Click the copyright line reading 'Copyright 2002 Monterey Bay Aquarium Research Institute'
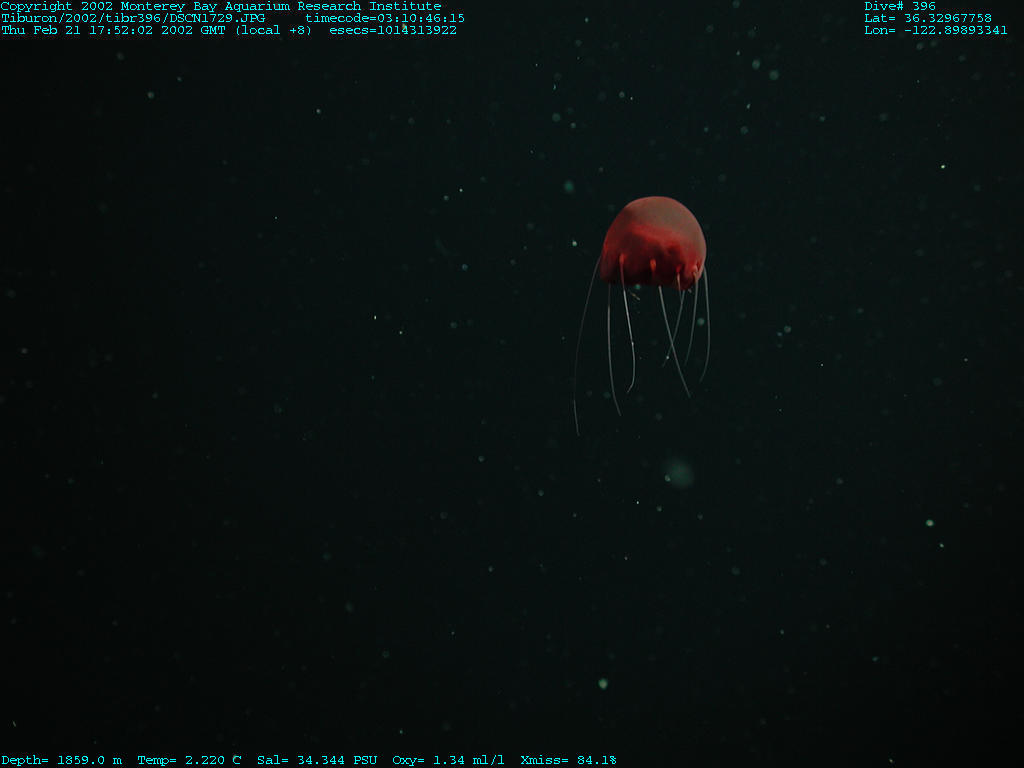Viewport: 1024px width, 768px height. click(x=221, y=7)
